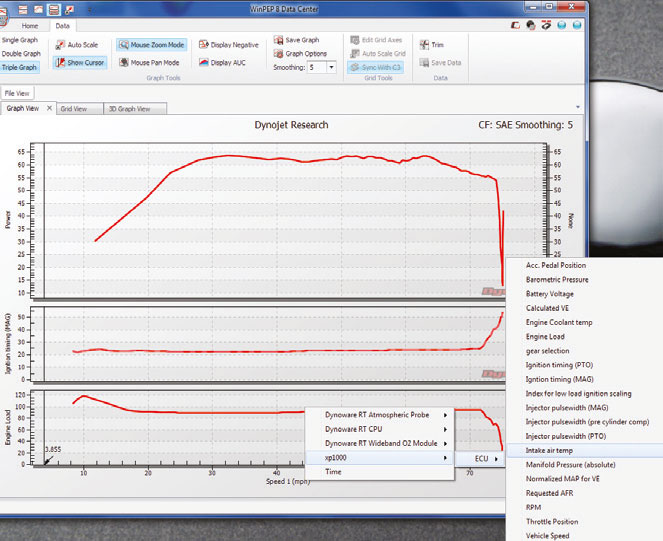This screenshot has width=663, height=541.
Task: Click the Trim data tool
Action: [x=432, y=44]
